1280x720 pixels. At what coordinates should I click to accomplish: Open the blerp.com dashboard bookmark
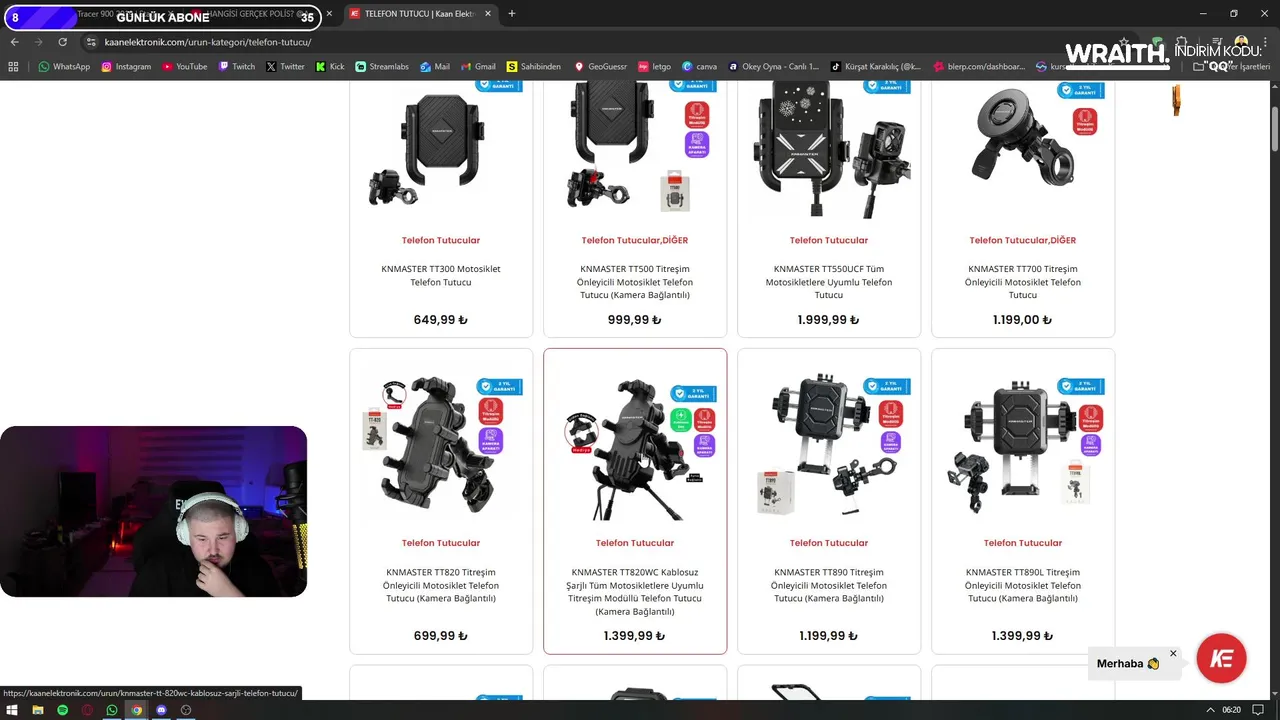coord(980,67)
